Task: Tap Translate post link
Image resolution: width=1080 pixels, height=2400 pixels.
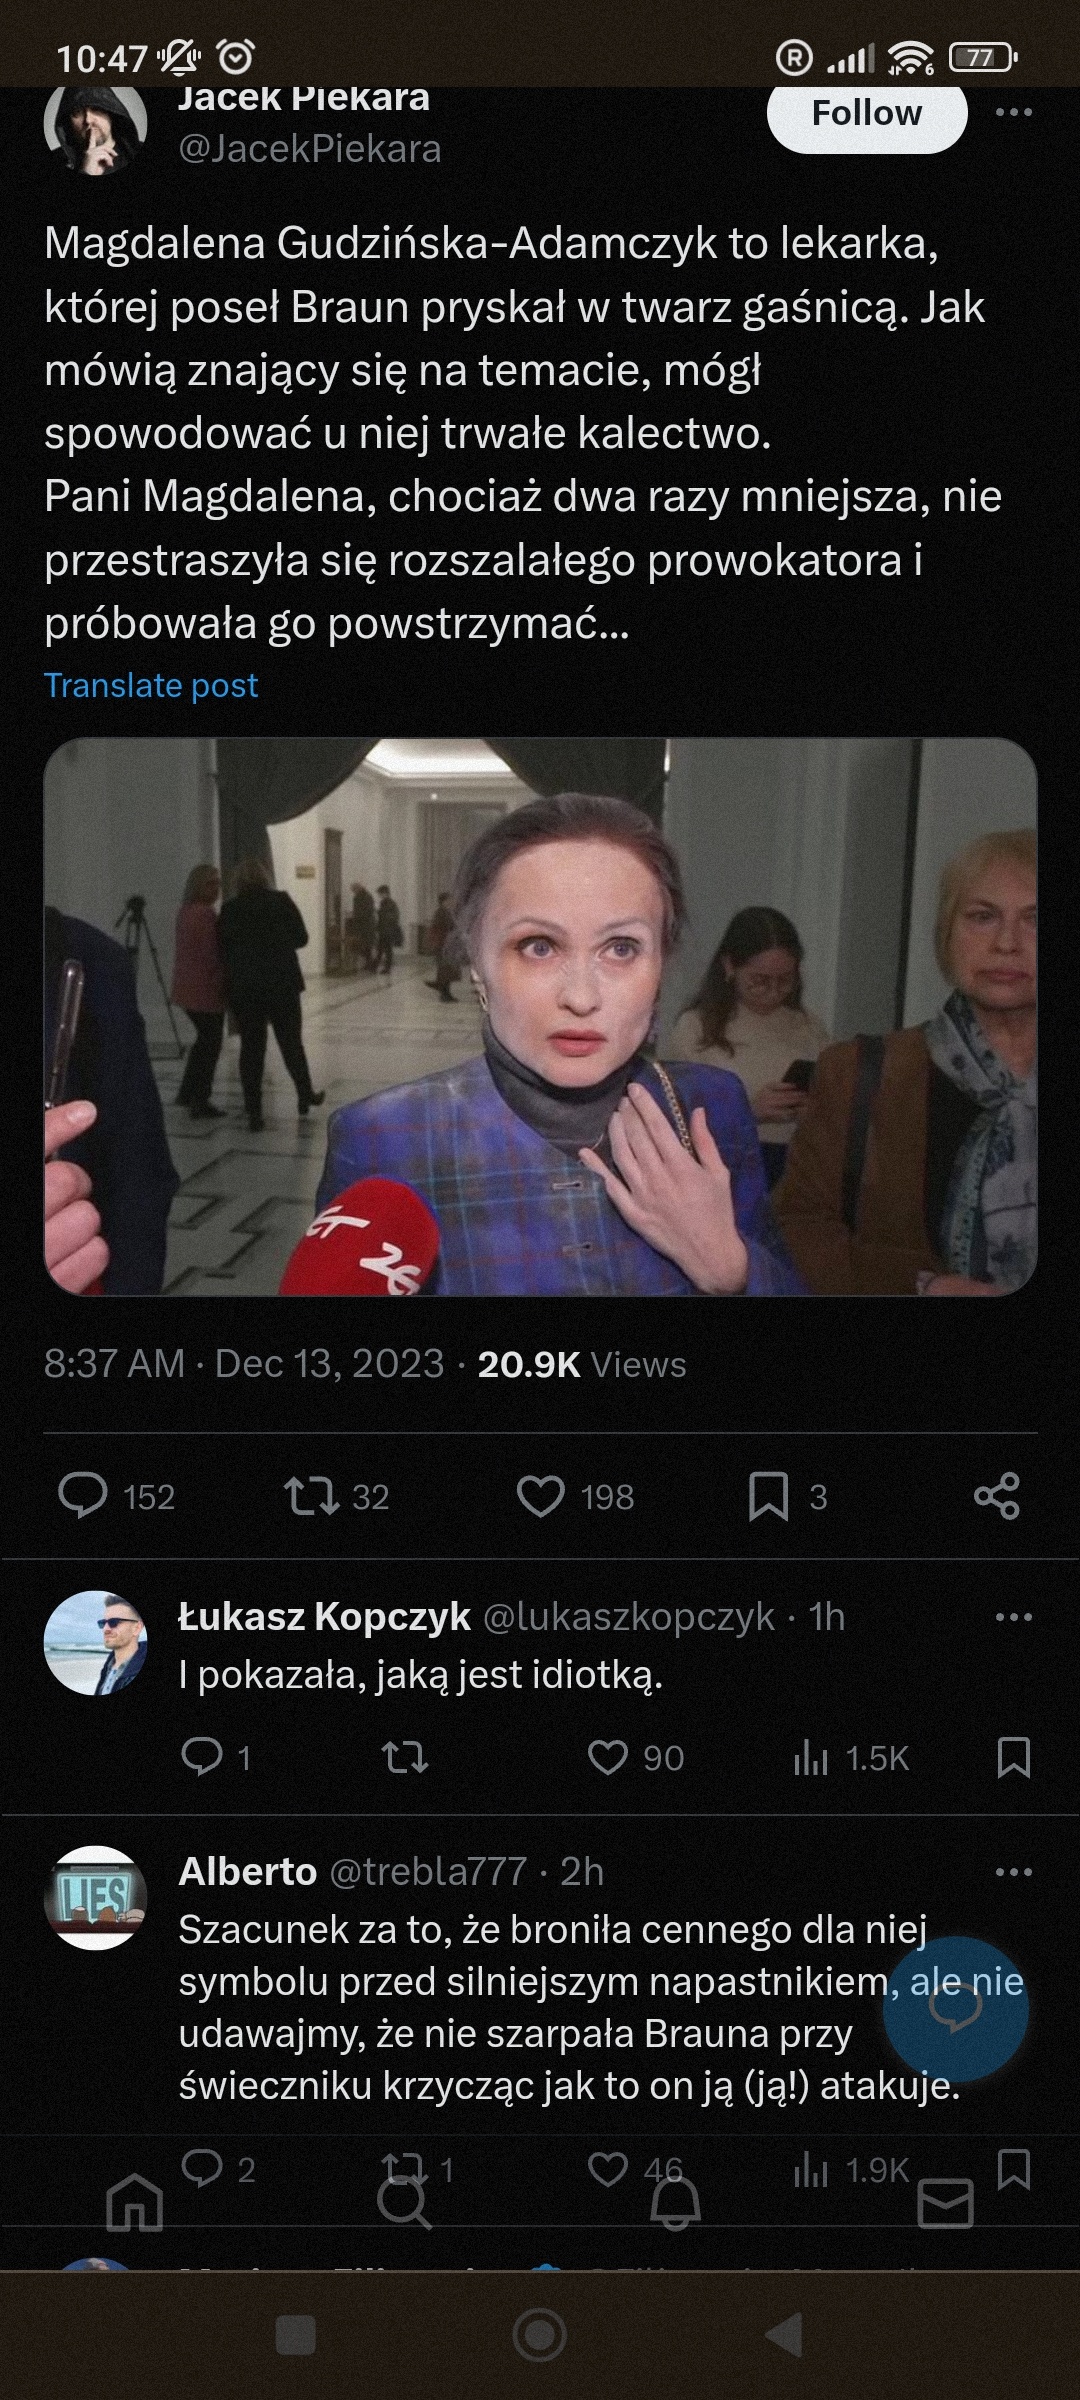Action: tap(151, 686)
